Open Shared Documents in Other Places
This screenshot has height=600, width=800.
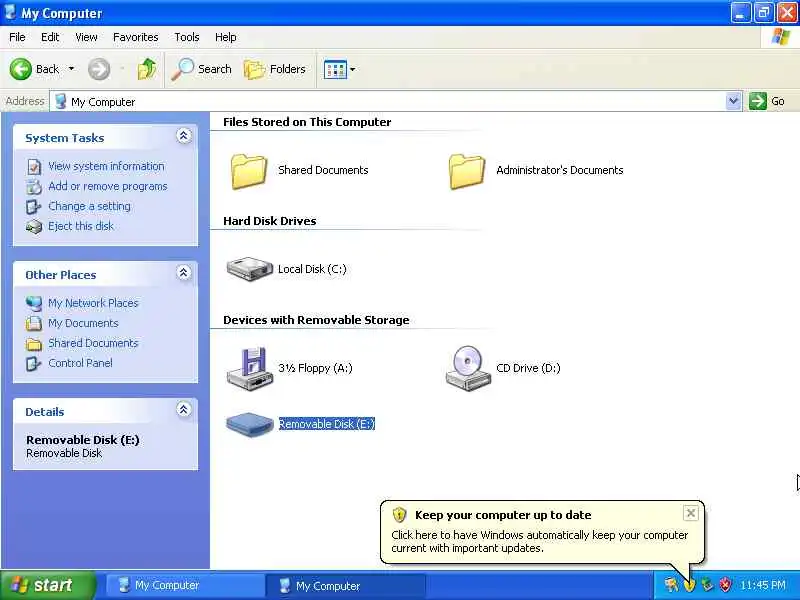coord(93,343)
